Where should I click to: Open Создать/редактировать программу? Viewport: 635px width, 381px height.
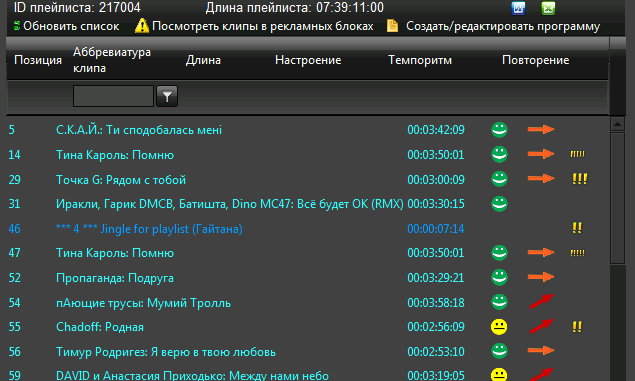(503, 26)
